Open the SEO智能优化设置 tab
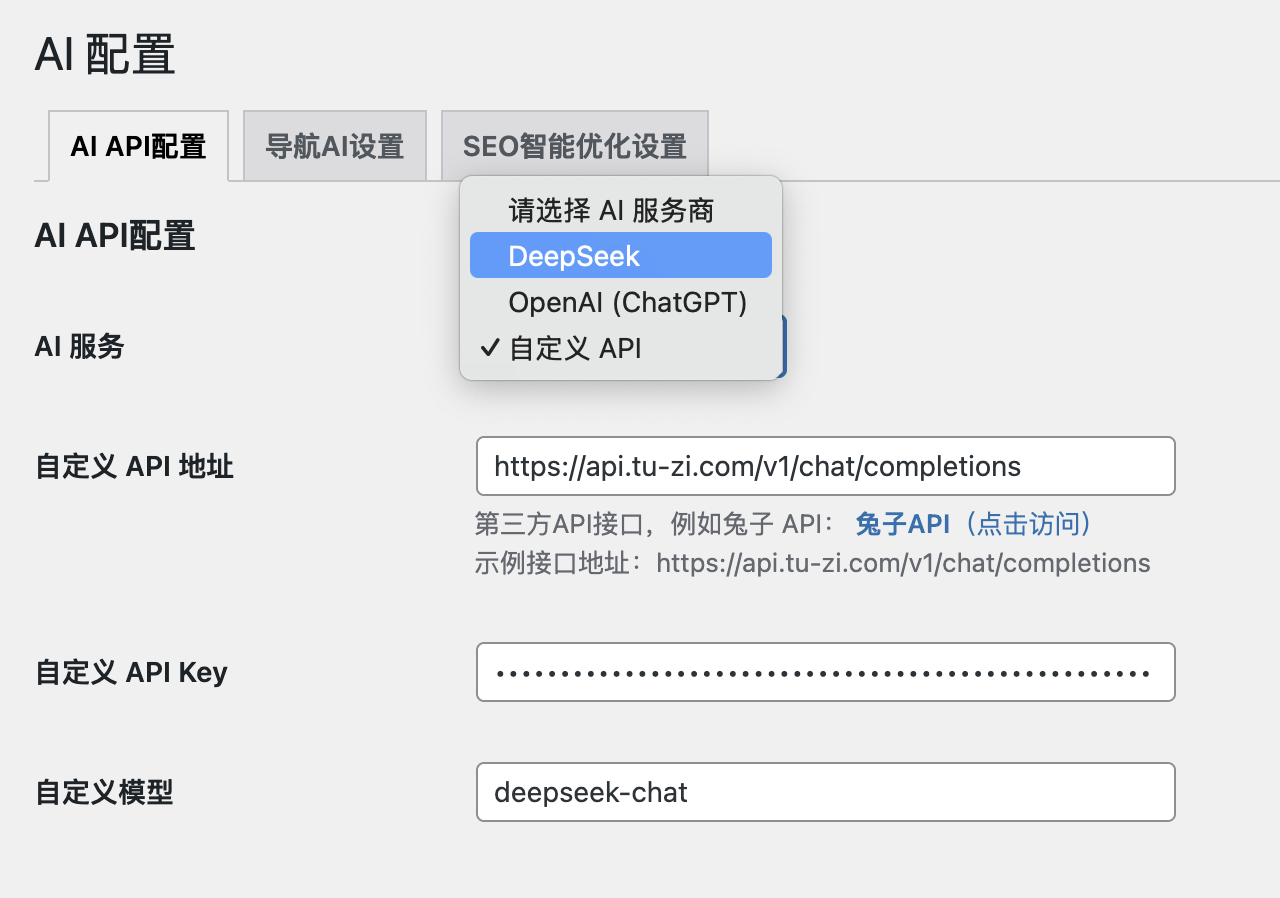 coord(575,146)
